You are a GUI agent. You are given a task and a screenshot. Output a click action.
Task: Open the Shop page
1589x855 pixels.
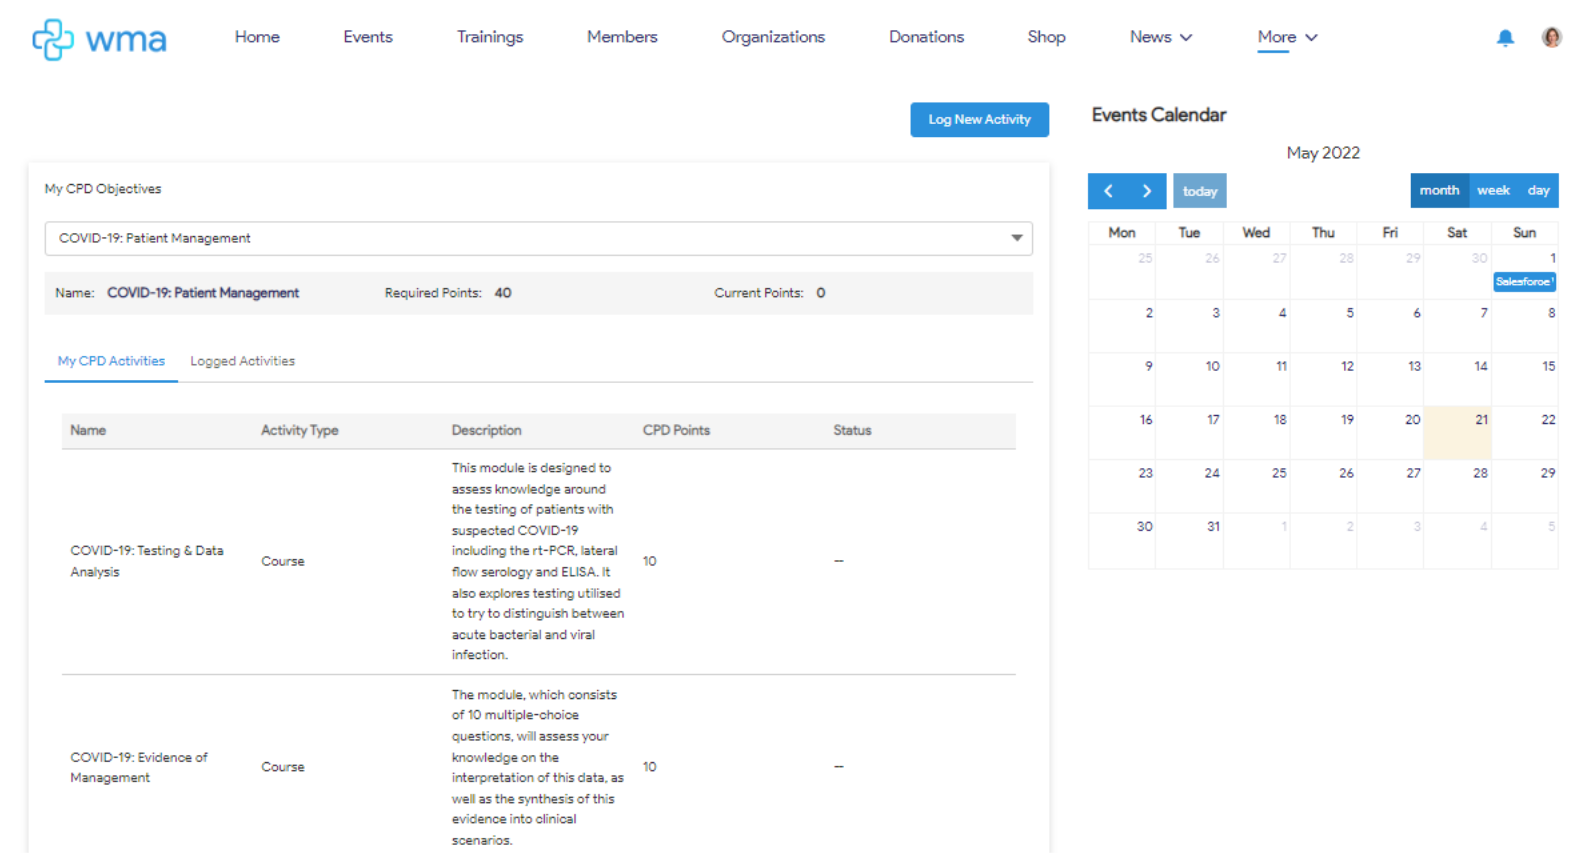[1046, 37]
